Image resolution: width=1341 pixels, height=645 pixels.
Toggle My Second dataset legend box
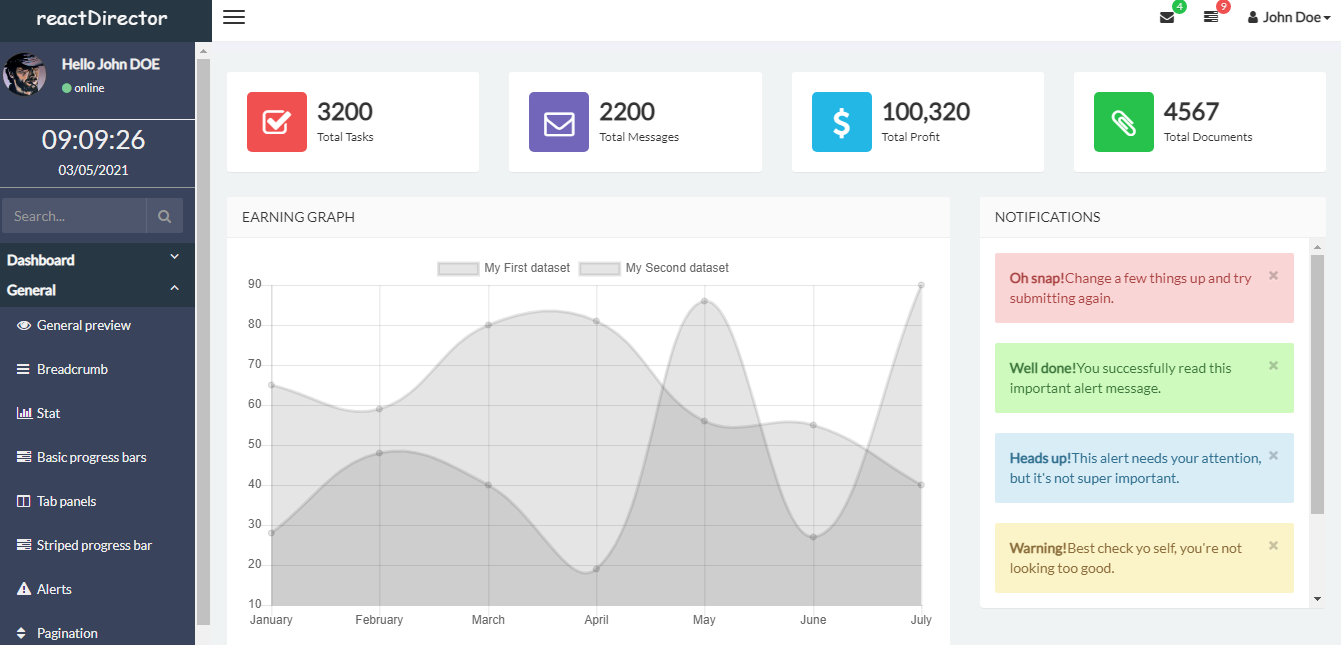[x=600, y=268]
